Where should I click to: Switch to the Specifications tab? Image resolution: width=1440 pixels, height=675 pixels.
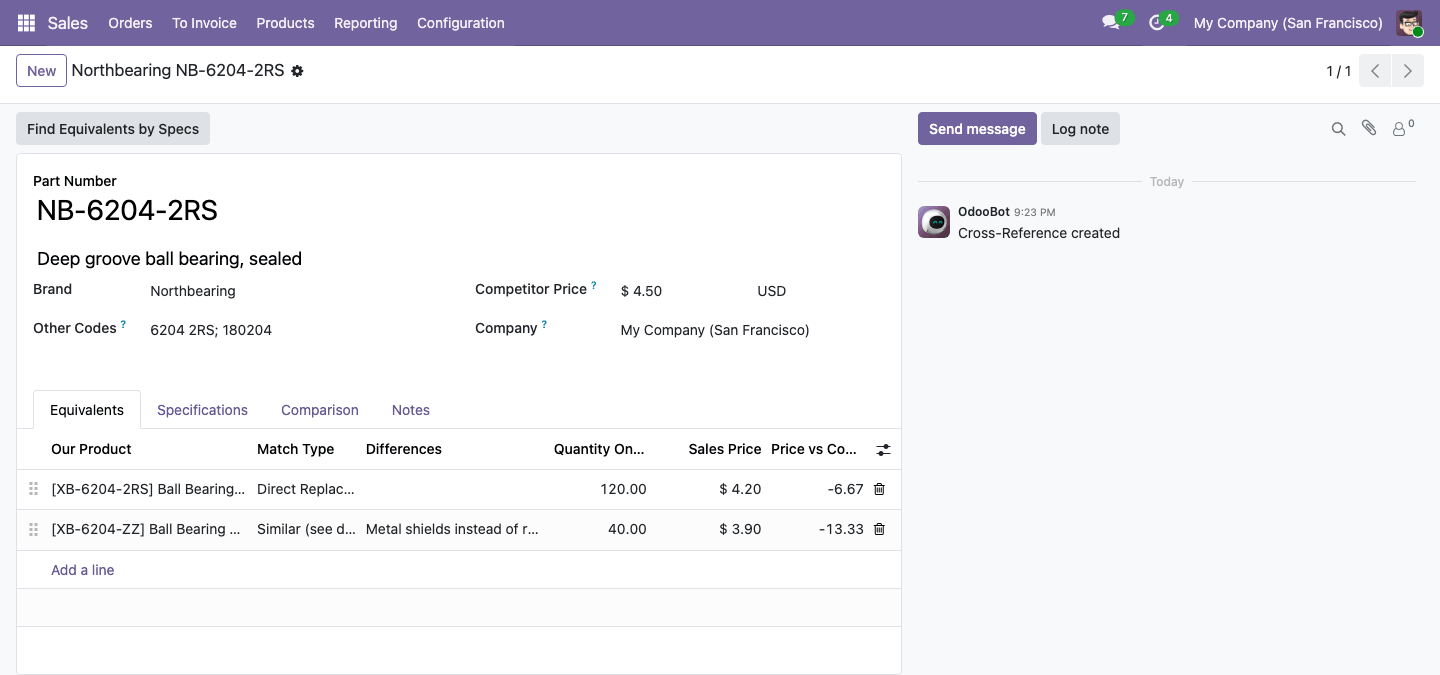pos(202,410)
